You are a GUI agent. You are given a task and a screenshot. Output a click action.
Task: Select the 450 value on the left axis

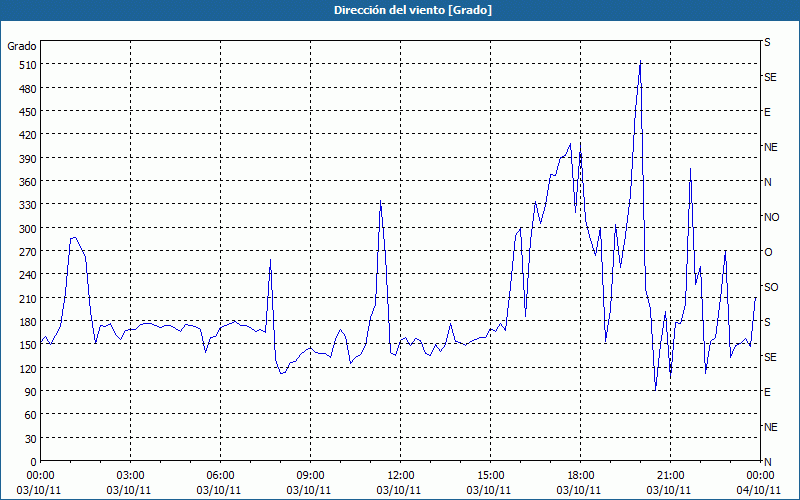[x=28, y=112]
